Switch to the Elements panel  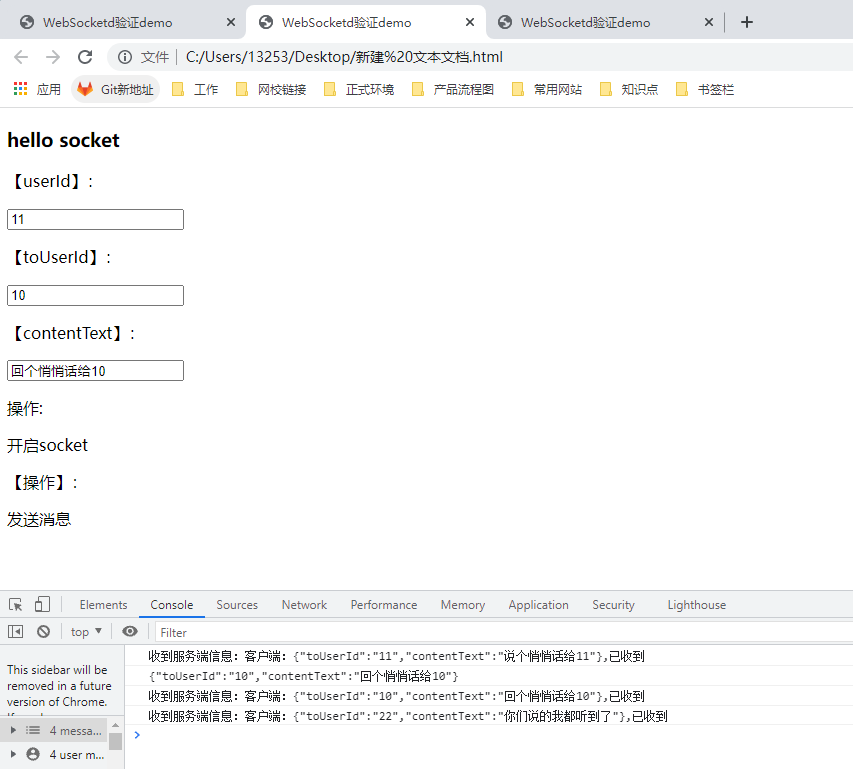103,605
